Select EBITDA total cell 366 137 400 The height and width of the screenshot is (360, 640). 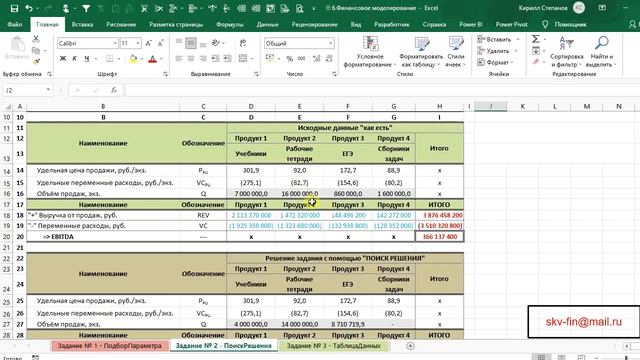[x=439, y=237]
